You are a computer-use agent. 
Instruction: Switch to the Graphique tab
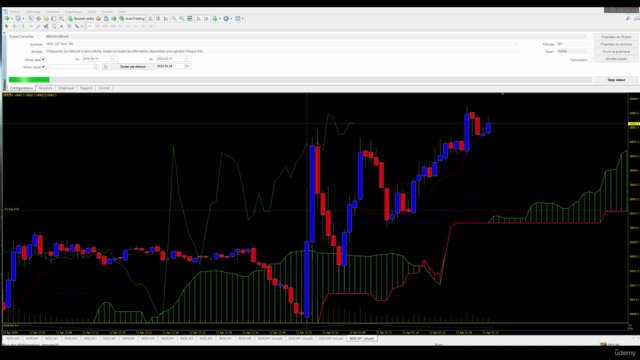(66, 88)
